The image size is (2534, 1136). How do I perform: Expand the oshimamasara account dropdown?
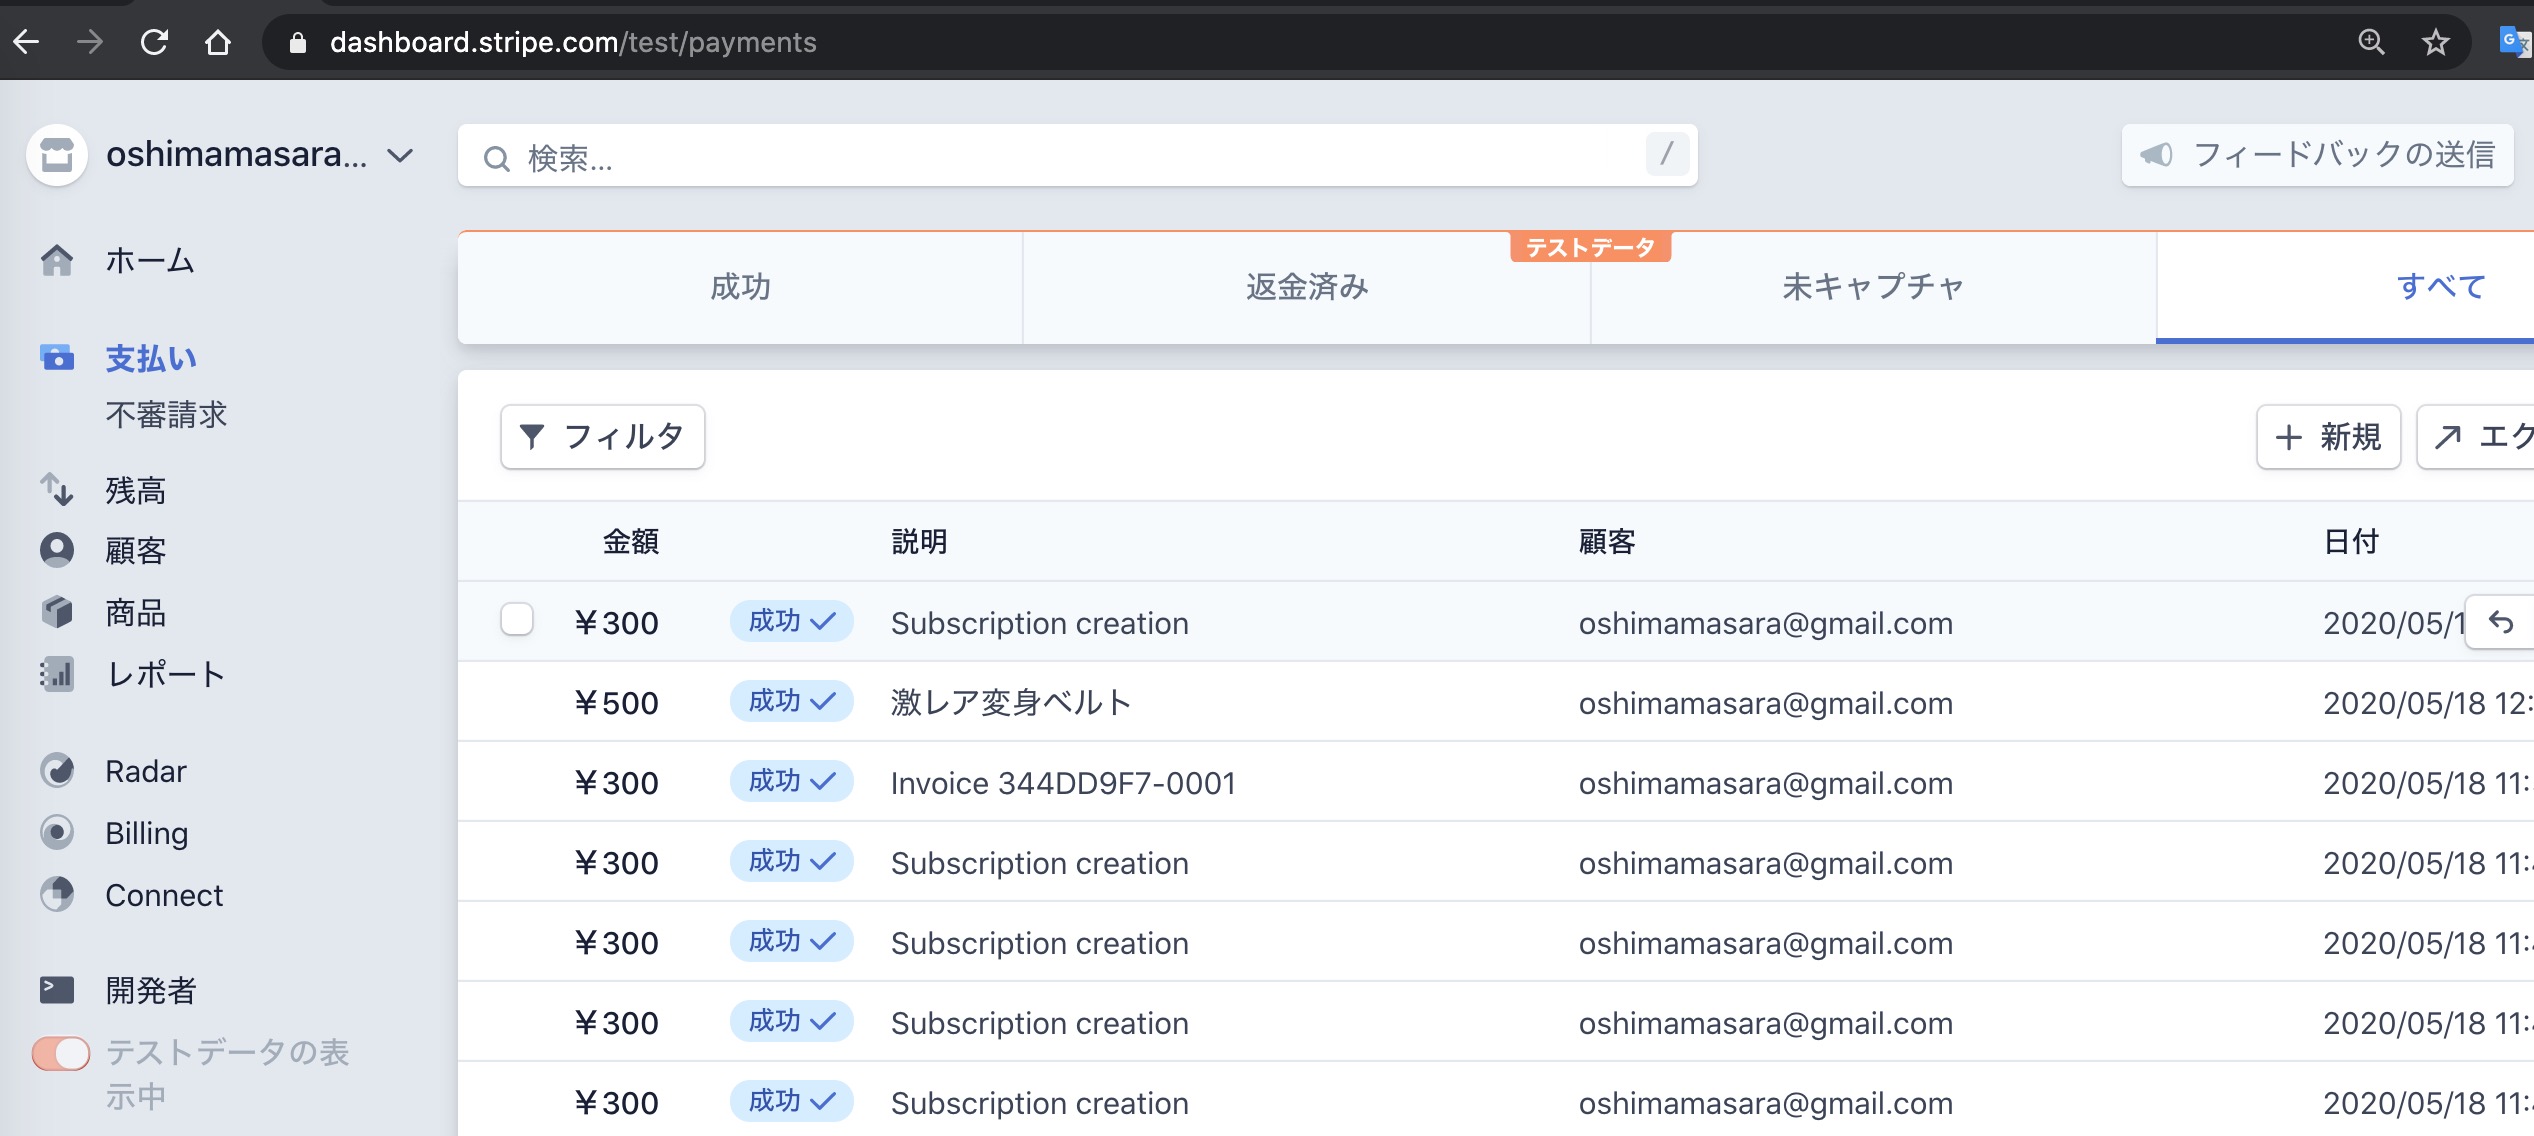point(400,155)
